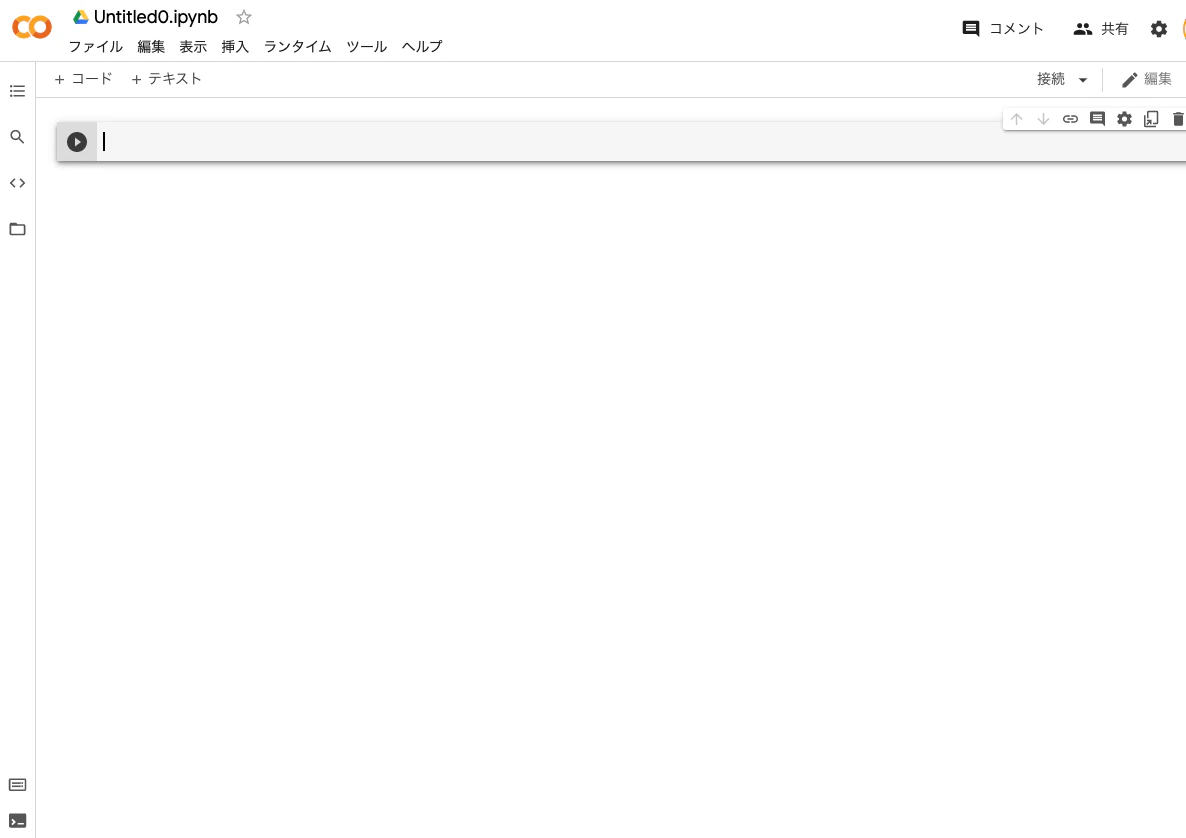
Task: Open the notebook settings gear in the header
Action: pyautogui.click(x=1159, y=29)
